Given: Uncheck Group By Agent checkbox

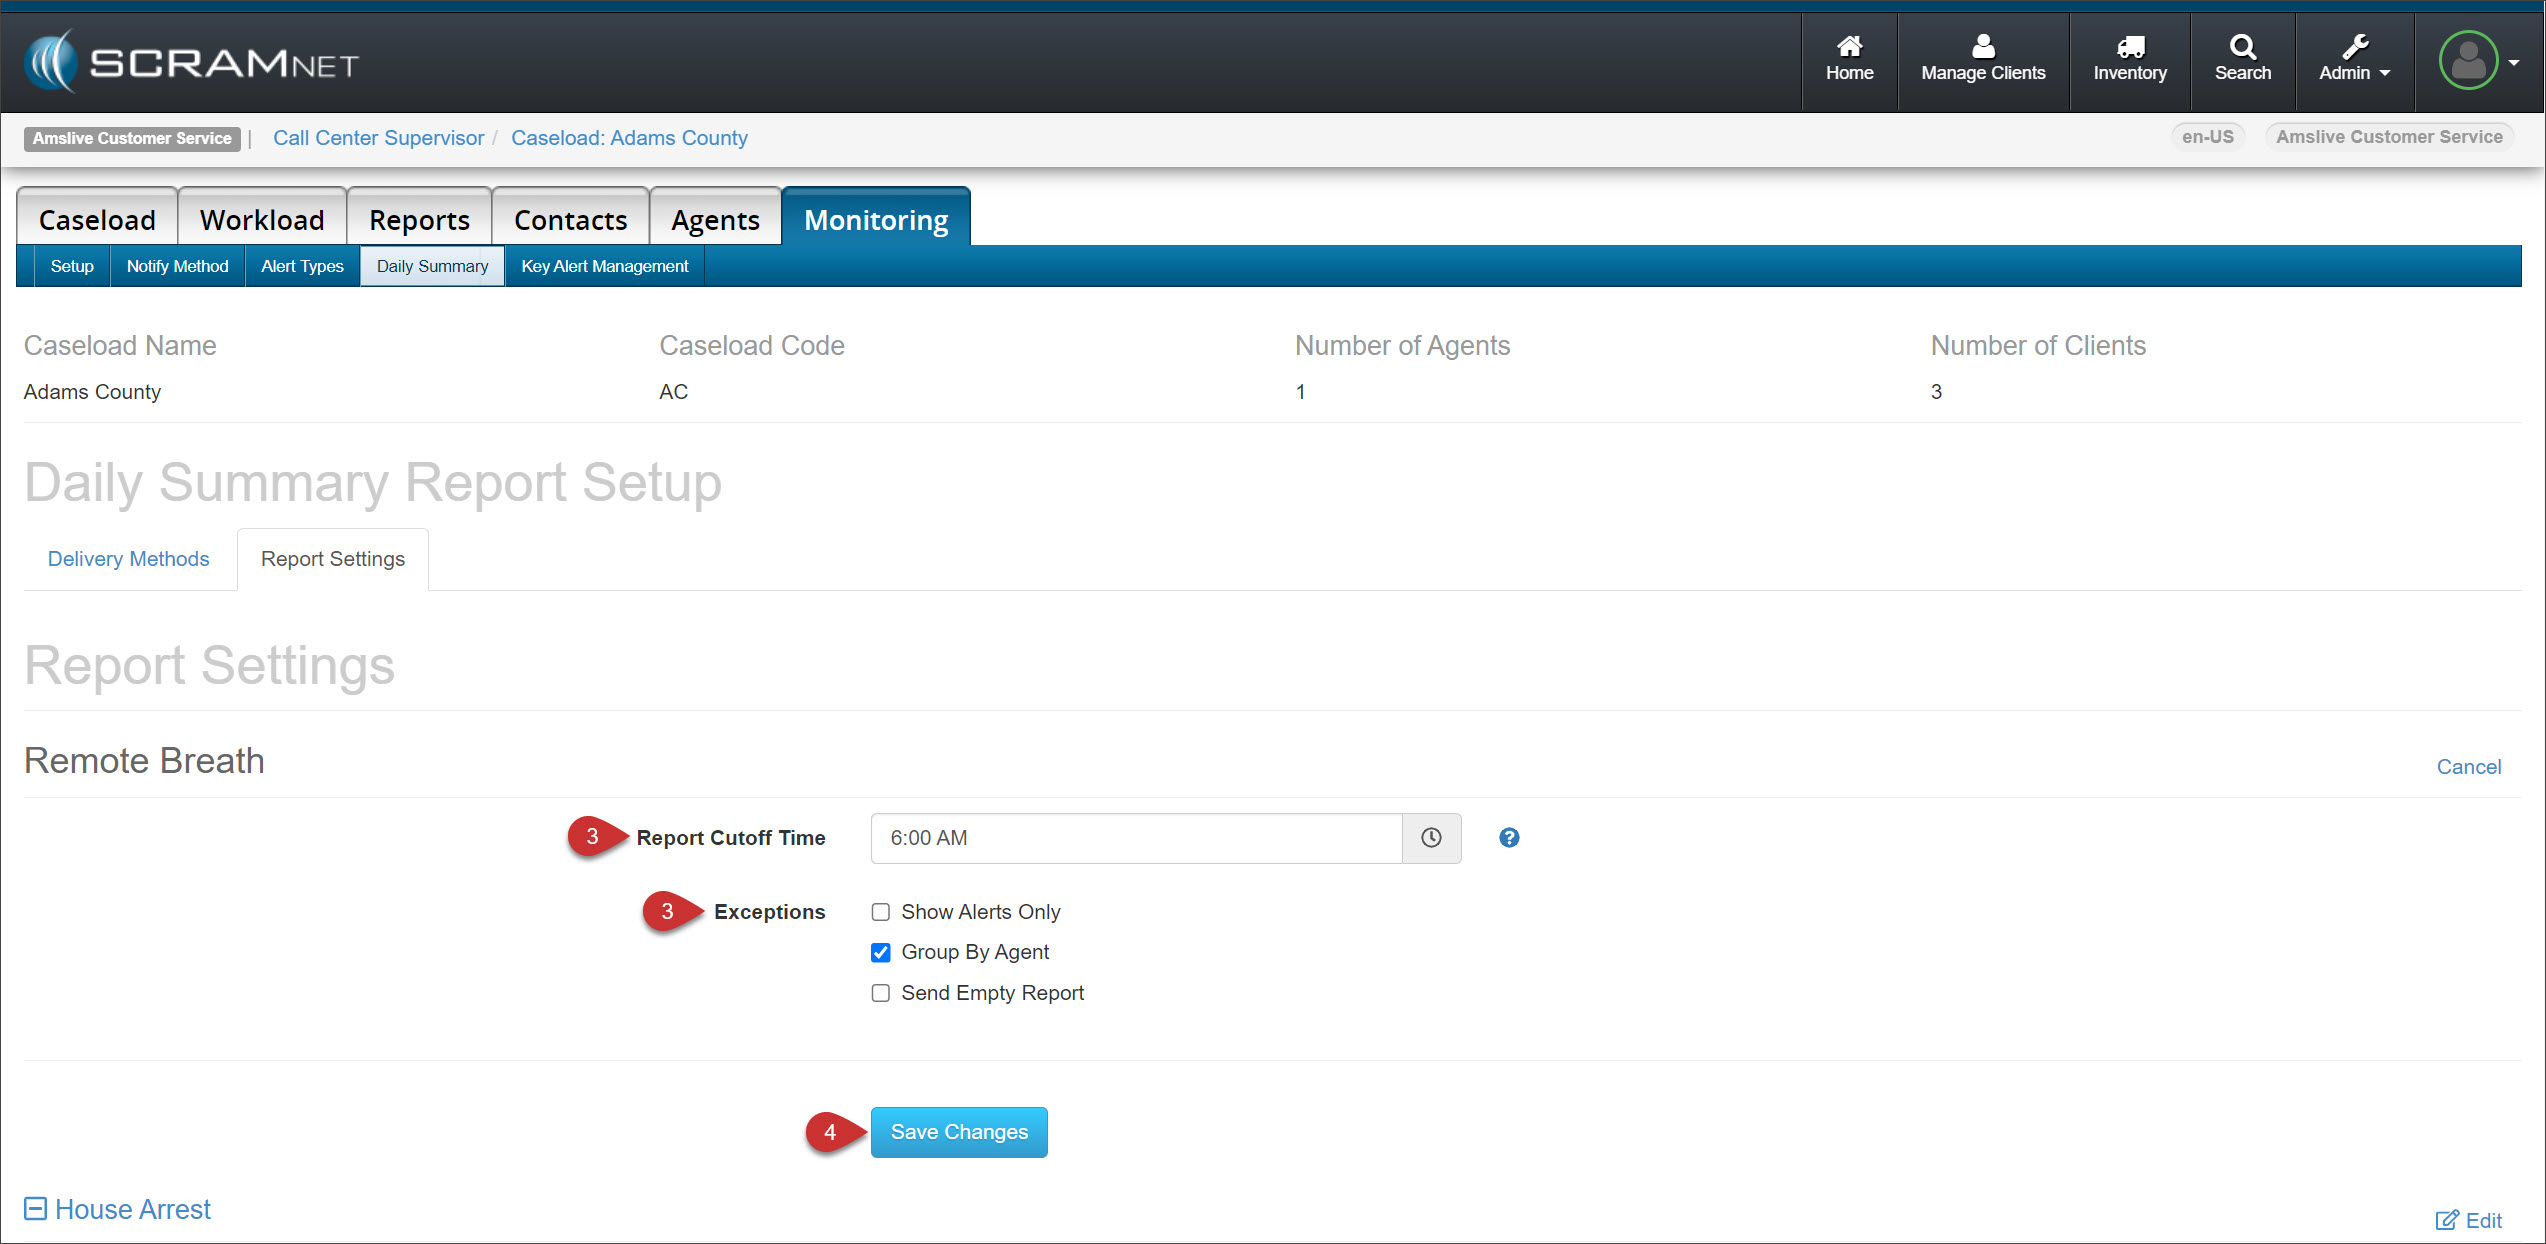Looking at the screenshot, I should click(x=880, y=953).
